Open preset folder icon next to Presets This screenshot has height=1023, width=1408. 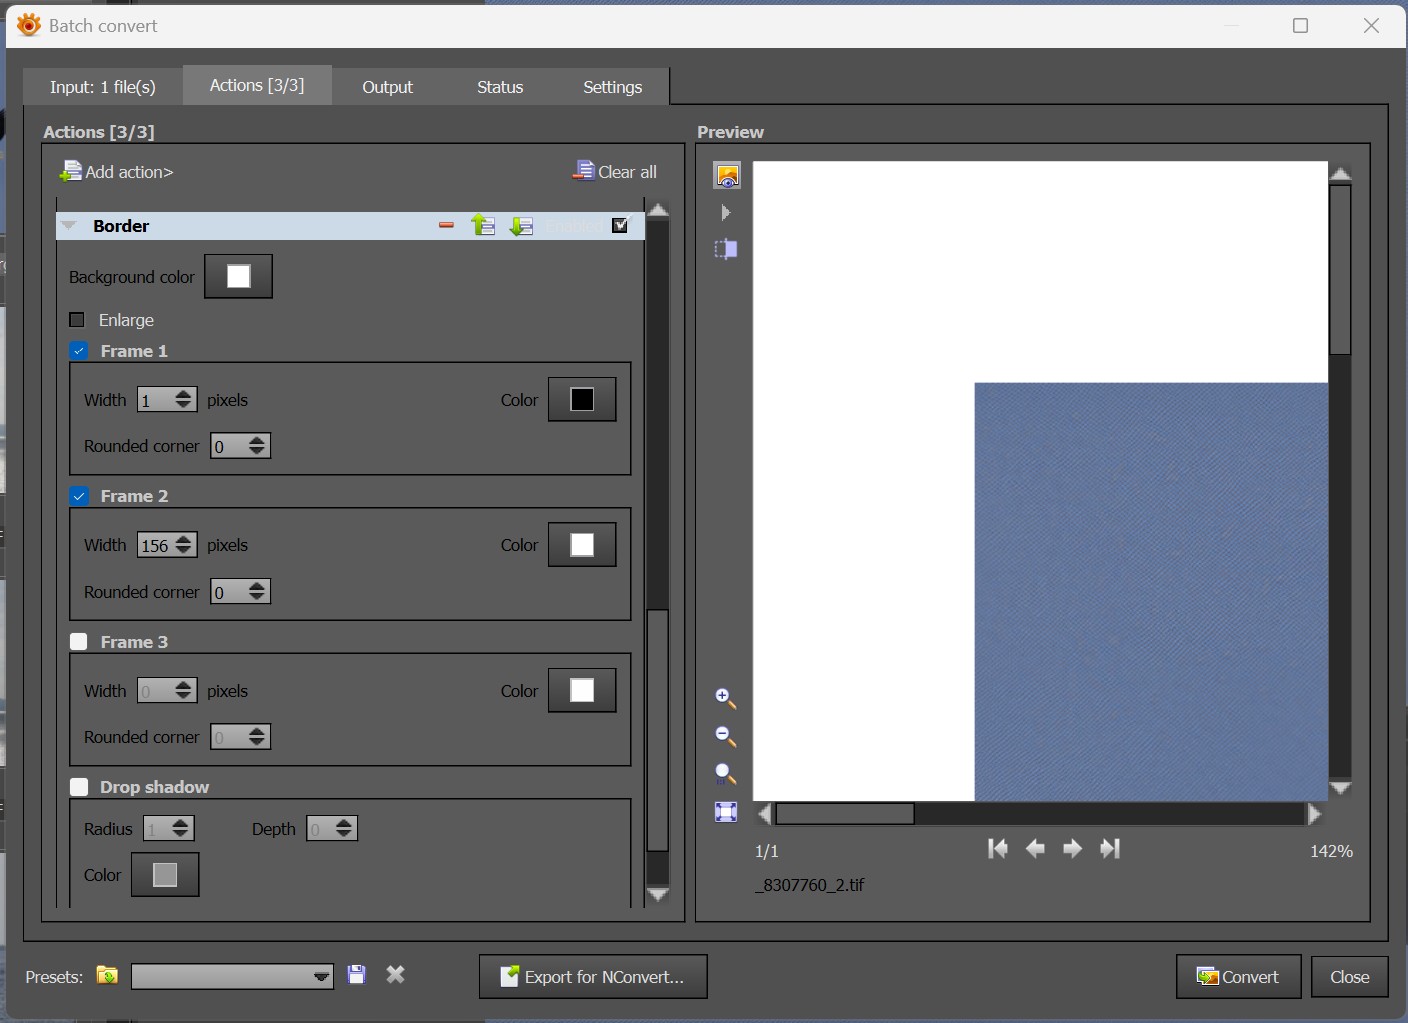pyautogui.click(x=107, y=975)
